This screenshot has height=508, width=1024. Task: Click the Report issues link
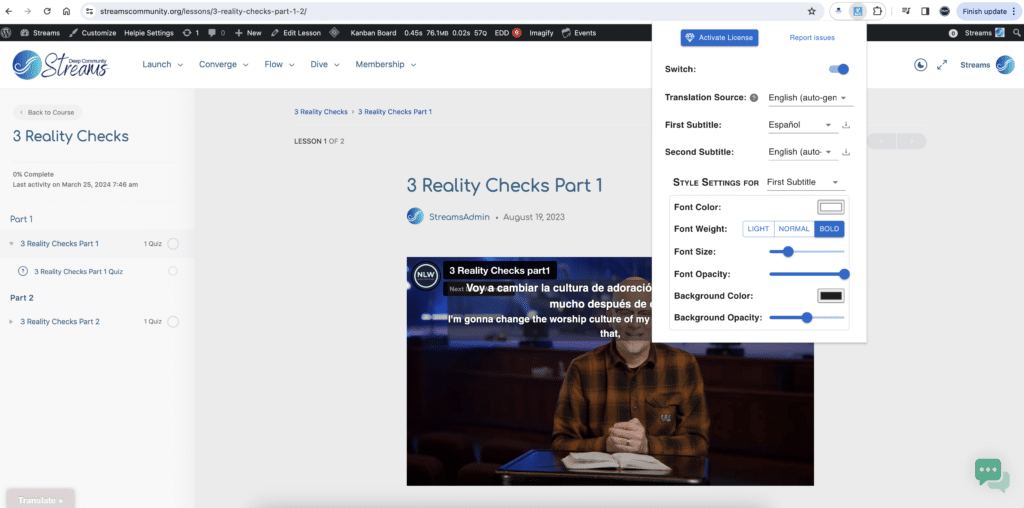tap(812, 38)
